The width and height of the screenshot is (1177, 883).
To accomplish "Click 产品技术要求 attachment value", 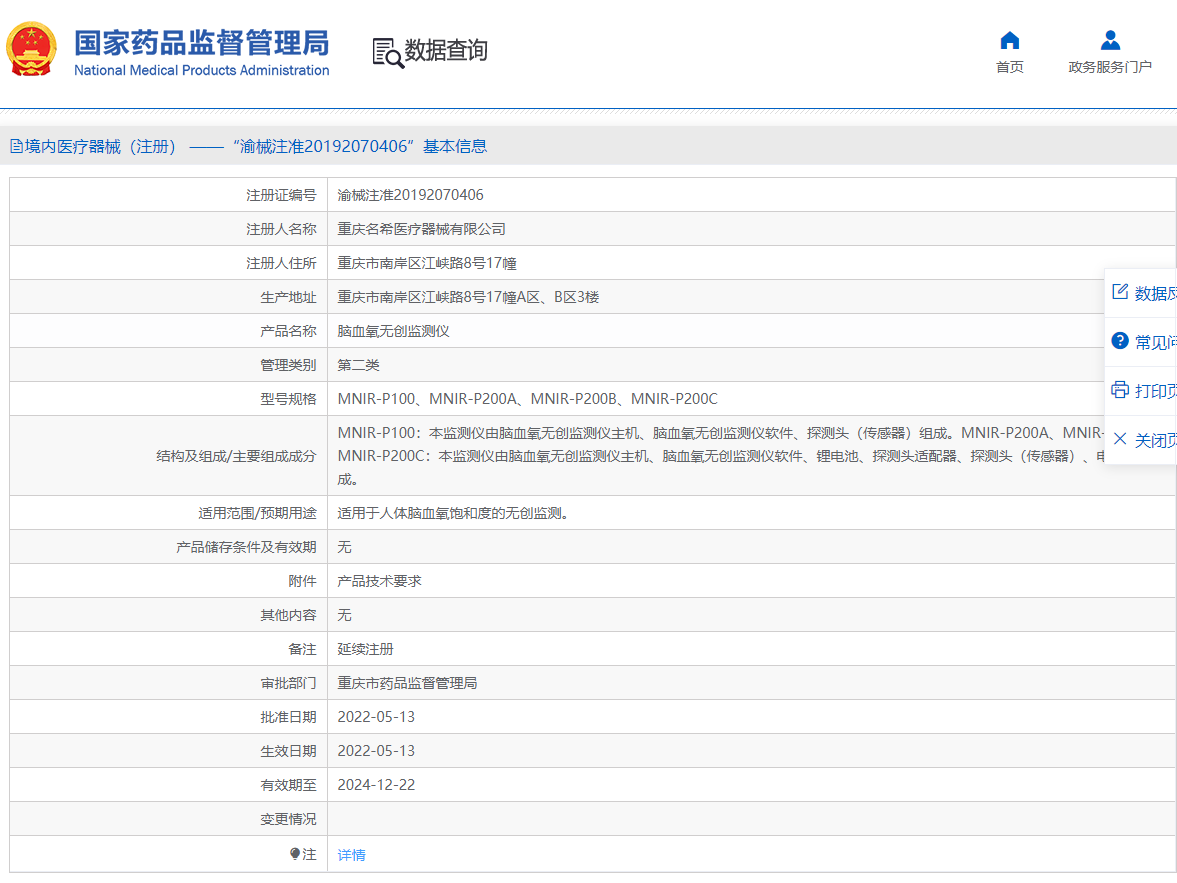I will (x=379, y=581).
